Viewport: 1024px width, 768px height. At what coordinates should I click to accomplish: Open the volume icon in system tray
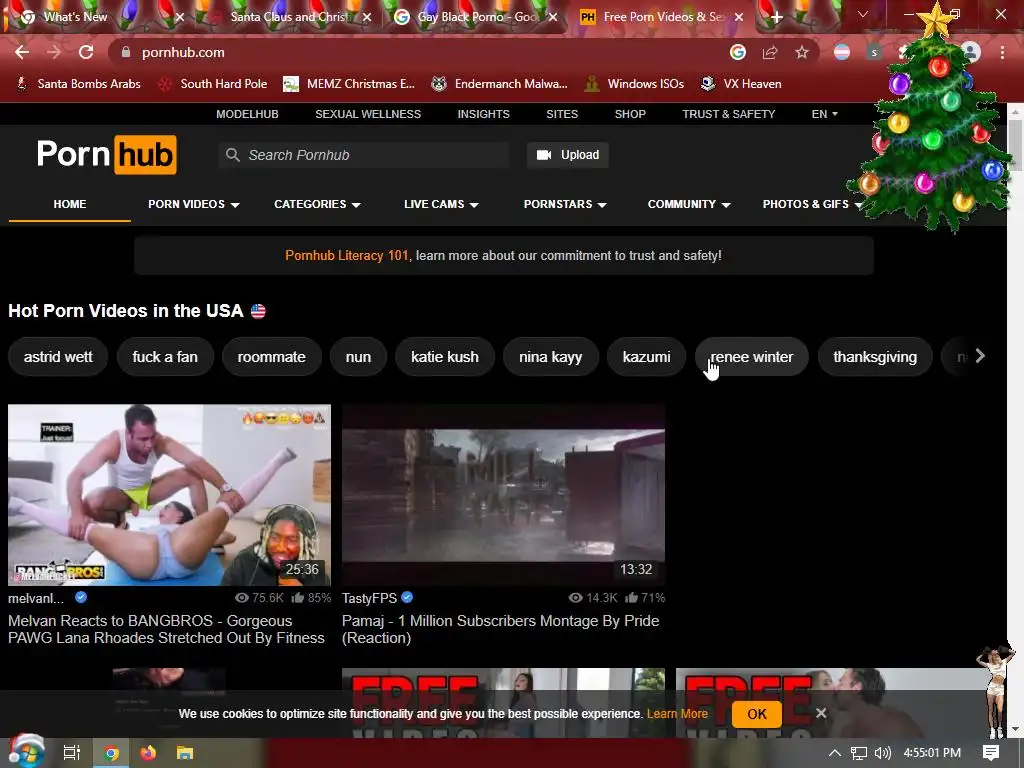pos(882,753)
